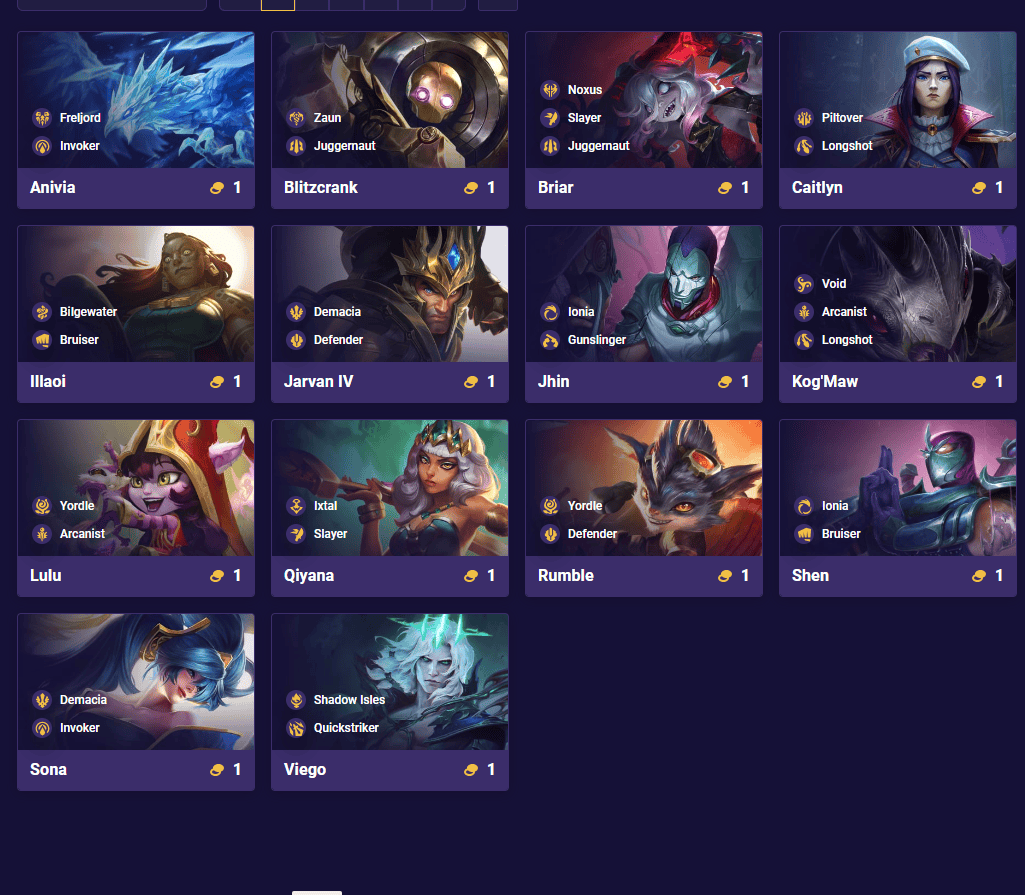The image size is (1025, 895).
Task: Click the Ixtal trait icon on Qiyana
Action: (296, 505)
